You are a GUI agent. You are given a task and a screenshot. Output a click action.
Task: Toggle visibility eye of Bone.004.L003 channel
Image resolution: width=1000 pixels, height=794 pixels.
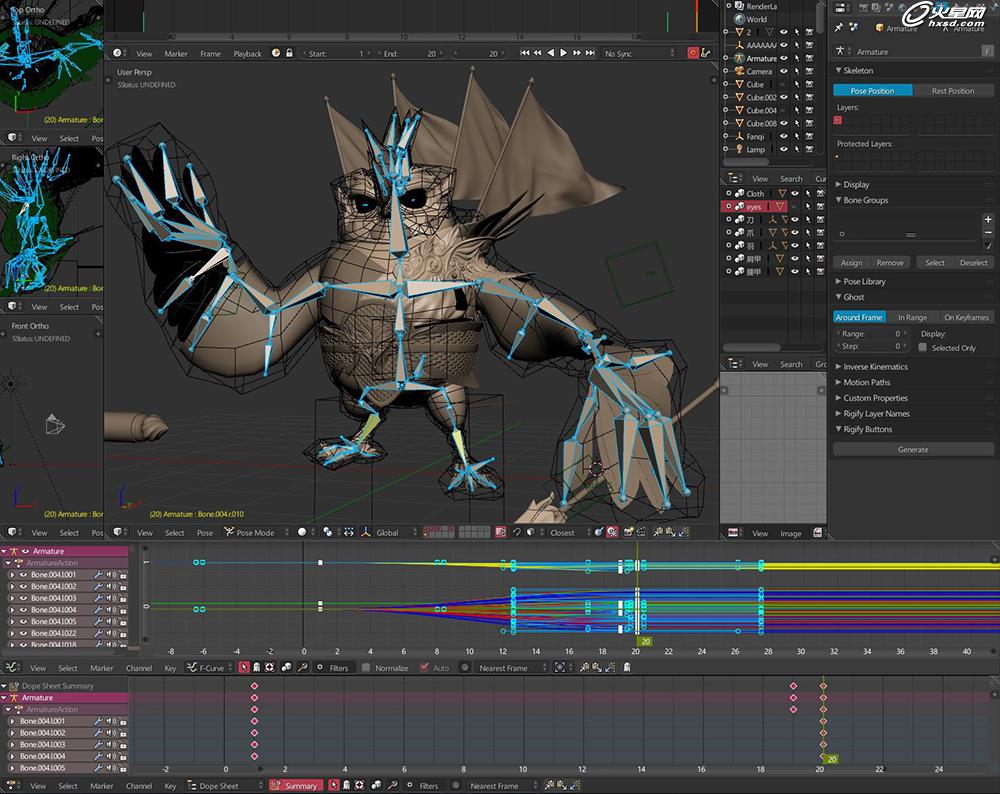point(23,598)
